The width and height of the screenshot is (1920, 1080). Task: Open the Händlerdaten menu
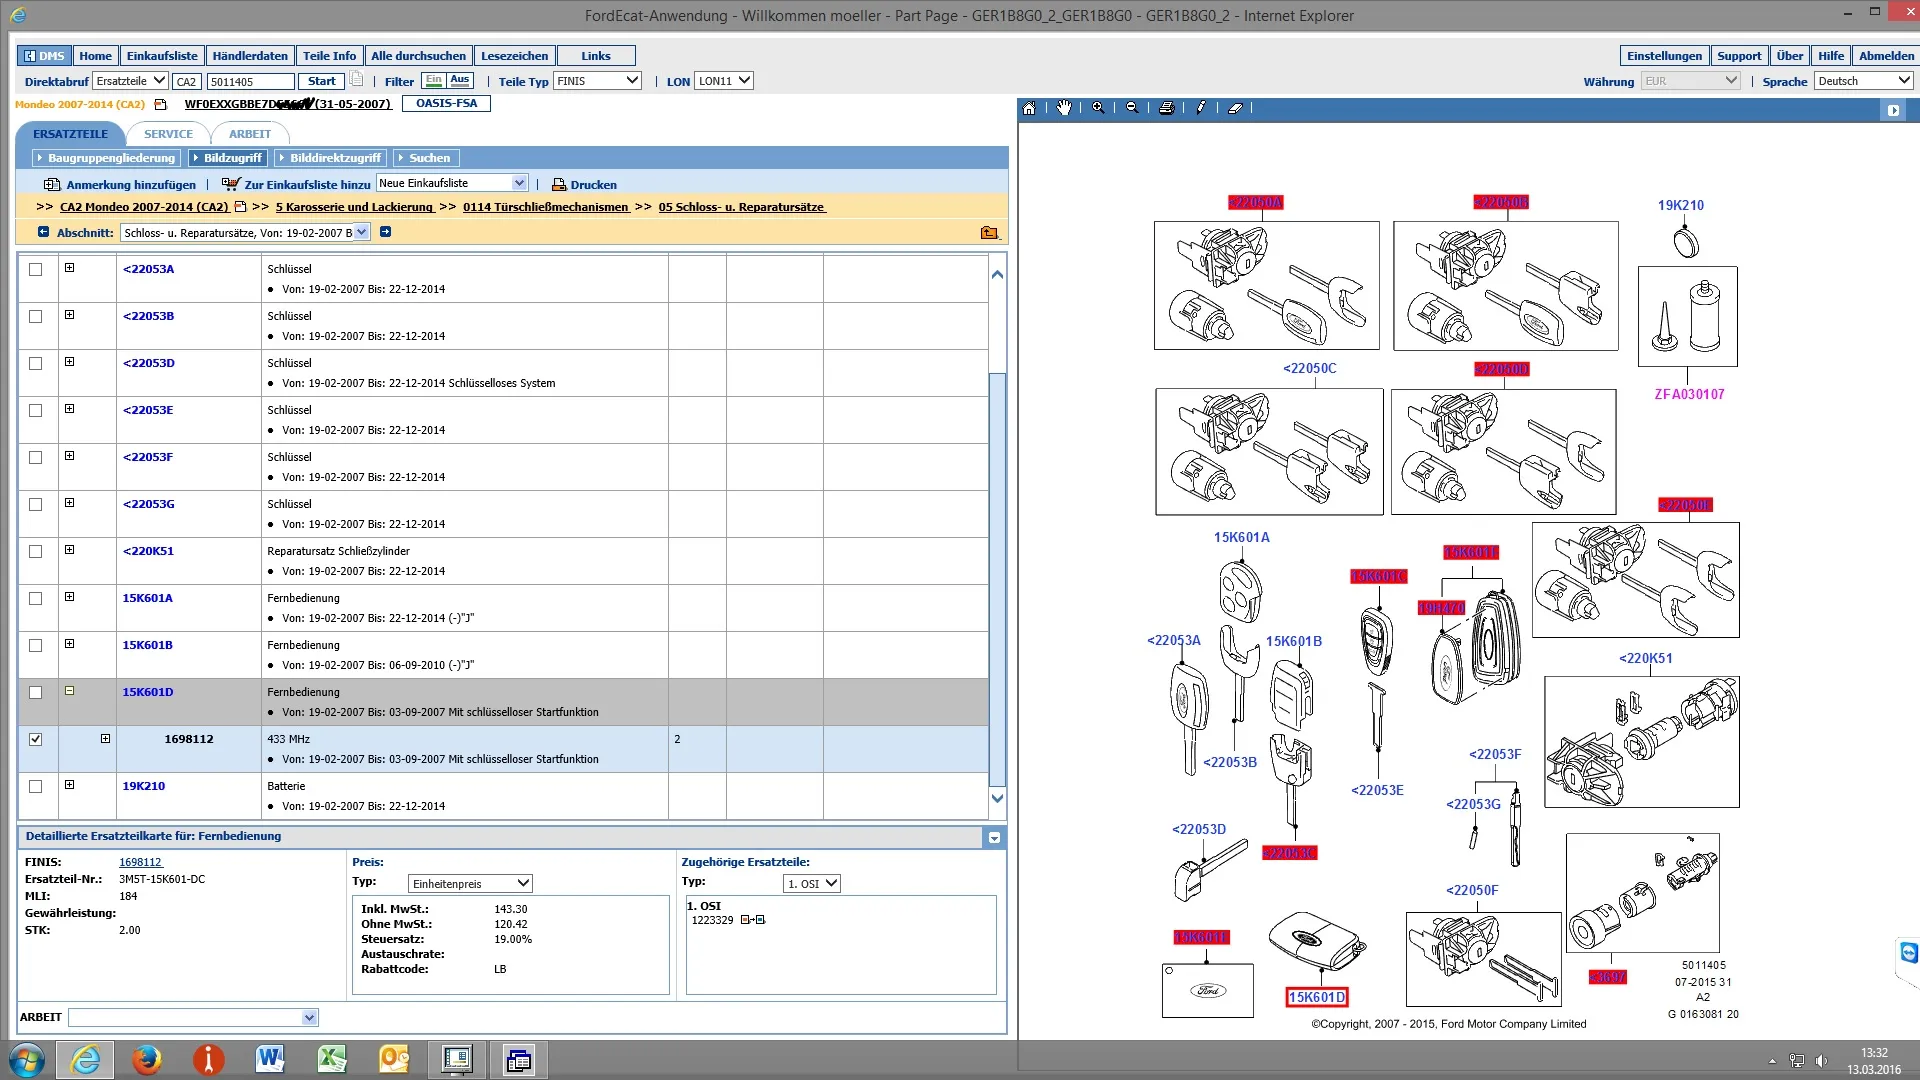pyautogui.click(x=250, y=56)
